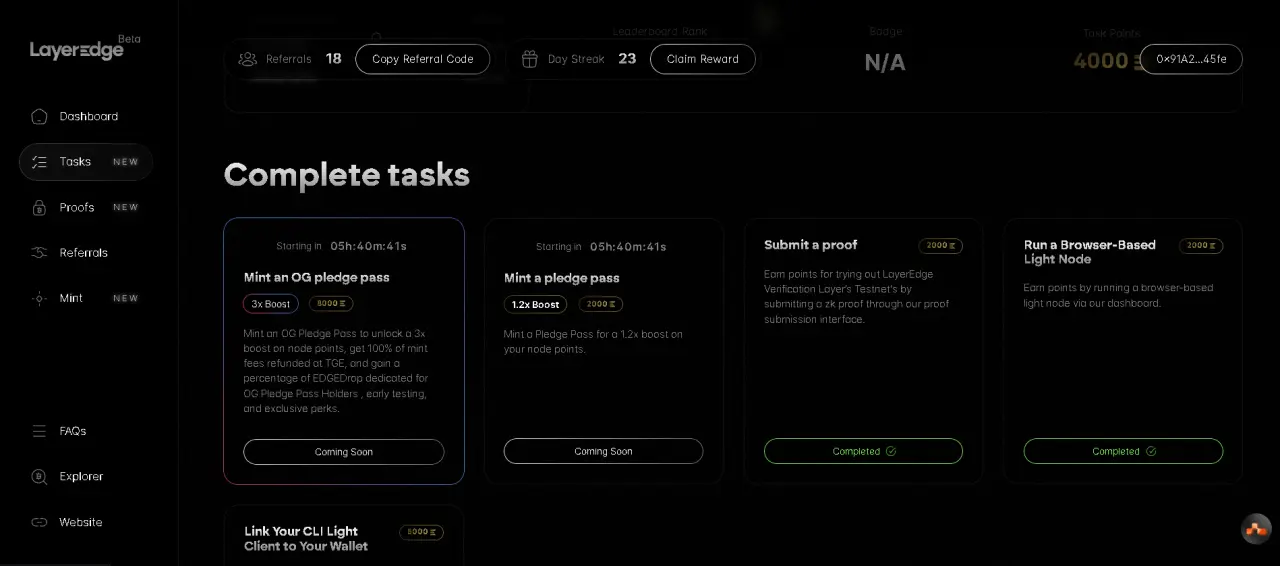1280x566 pixels.
Task: Click the FAQs list icon
Action: click(x=39, y=431)
